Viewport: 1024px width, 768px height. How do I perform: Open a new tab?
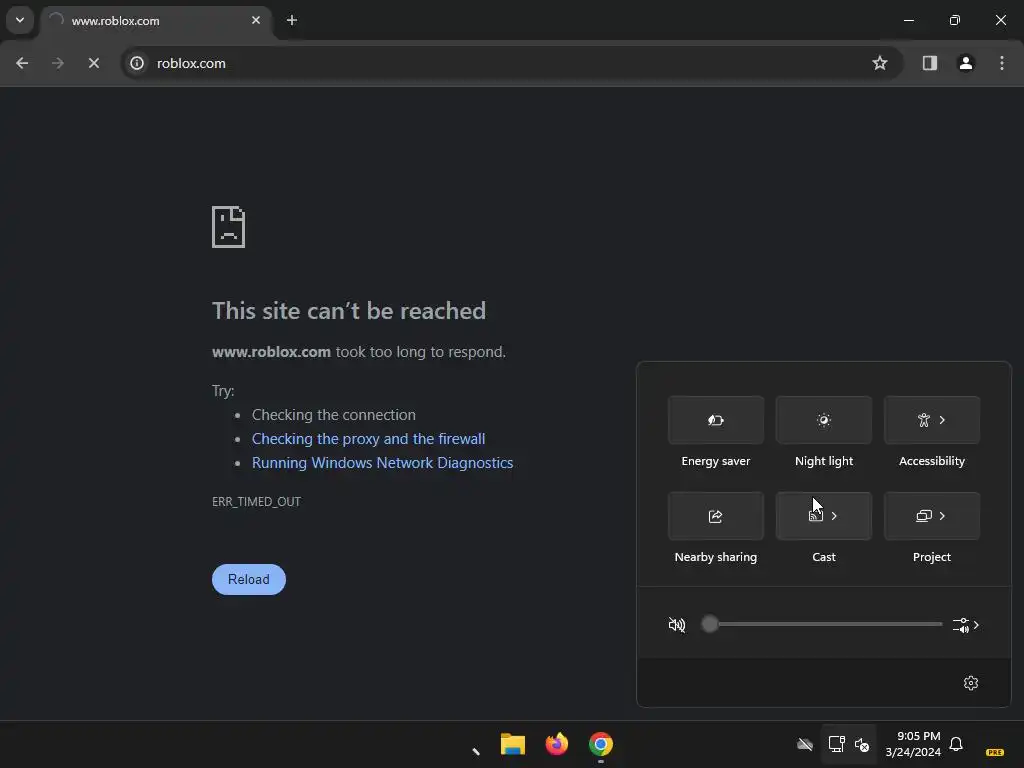click(x=292, y=21)
